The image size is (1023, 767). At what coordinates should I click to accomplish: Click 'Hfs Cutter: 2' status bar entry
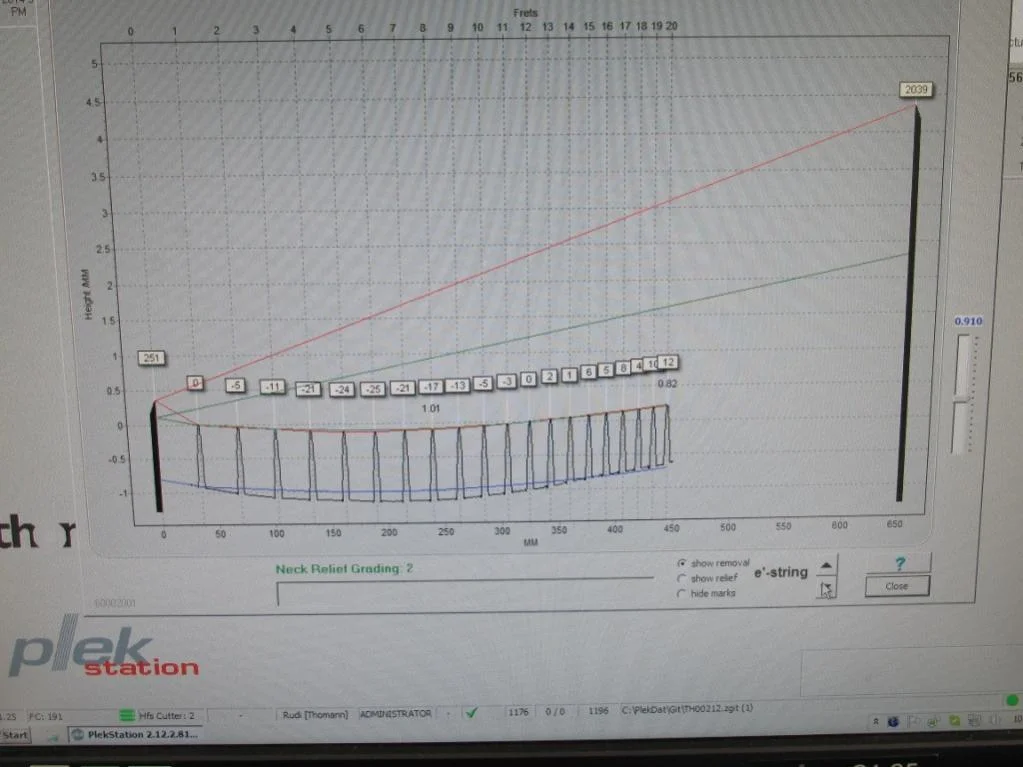[x=166, y=715]
